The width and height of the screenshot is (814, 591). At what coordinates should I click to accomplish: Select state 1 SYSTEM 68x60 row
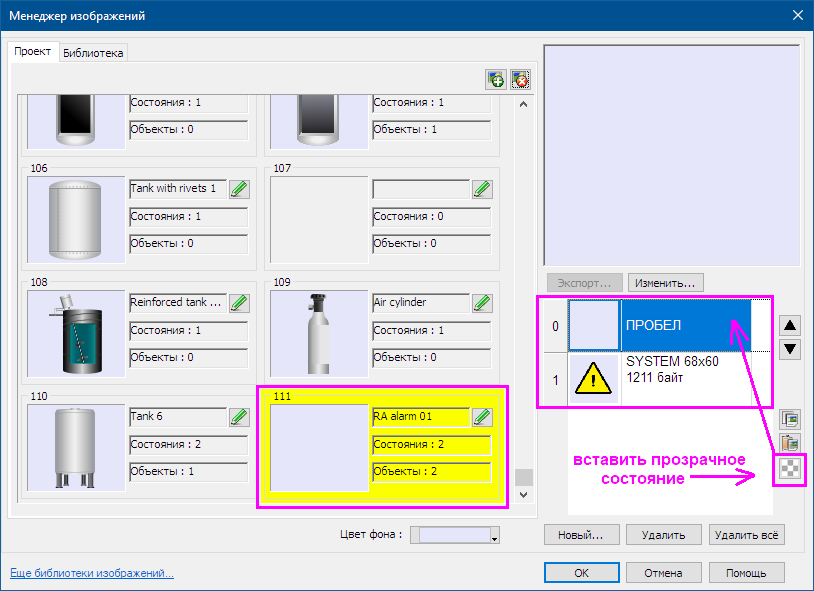pos(657,379)
